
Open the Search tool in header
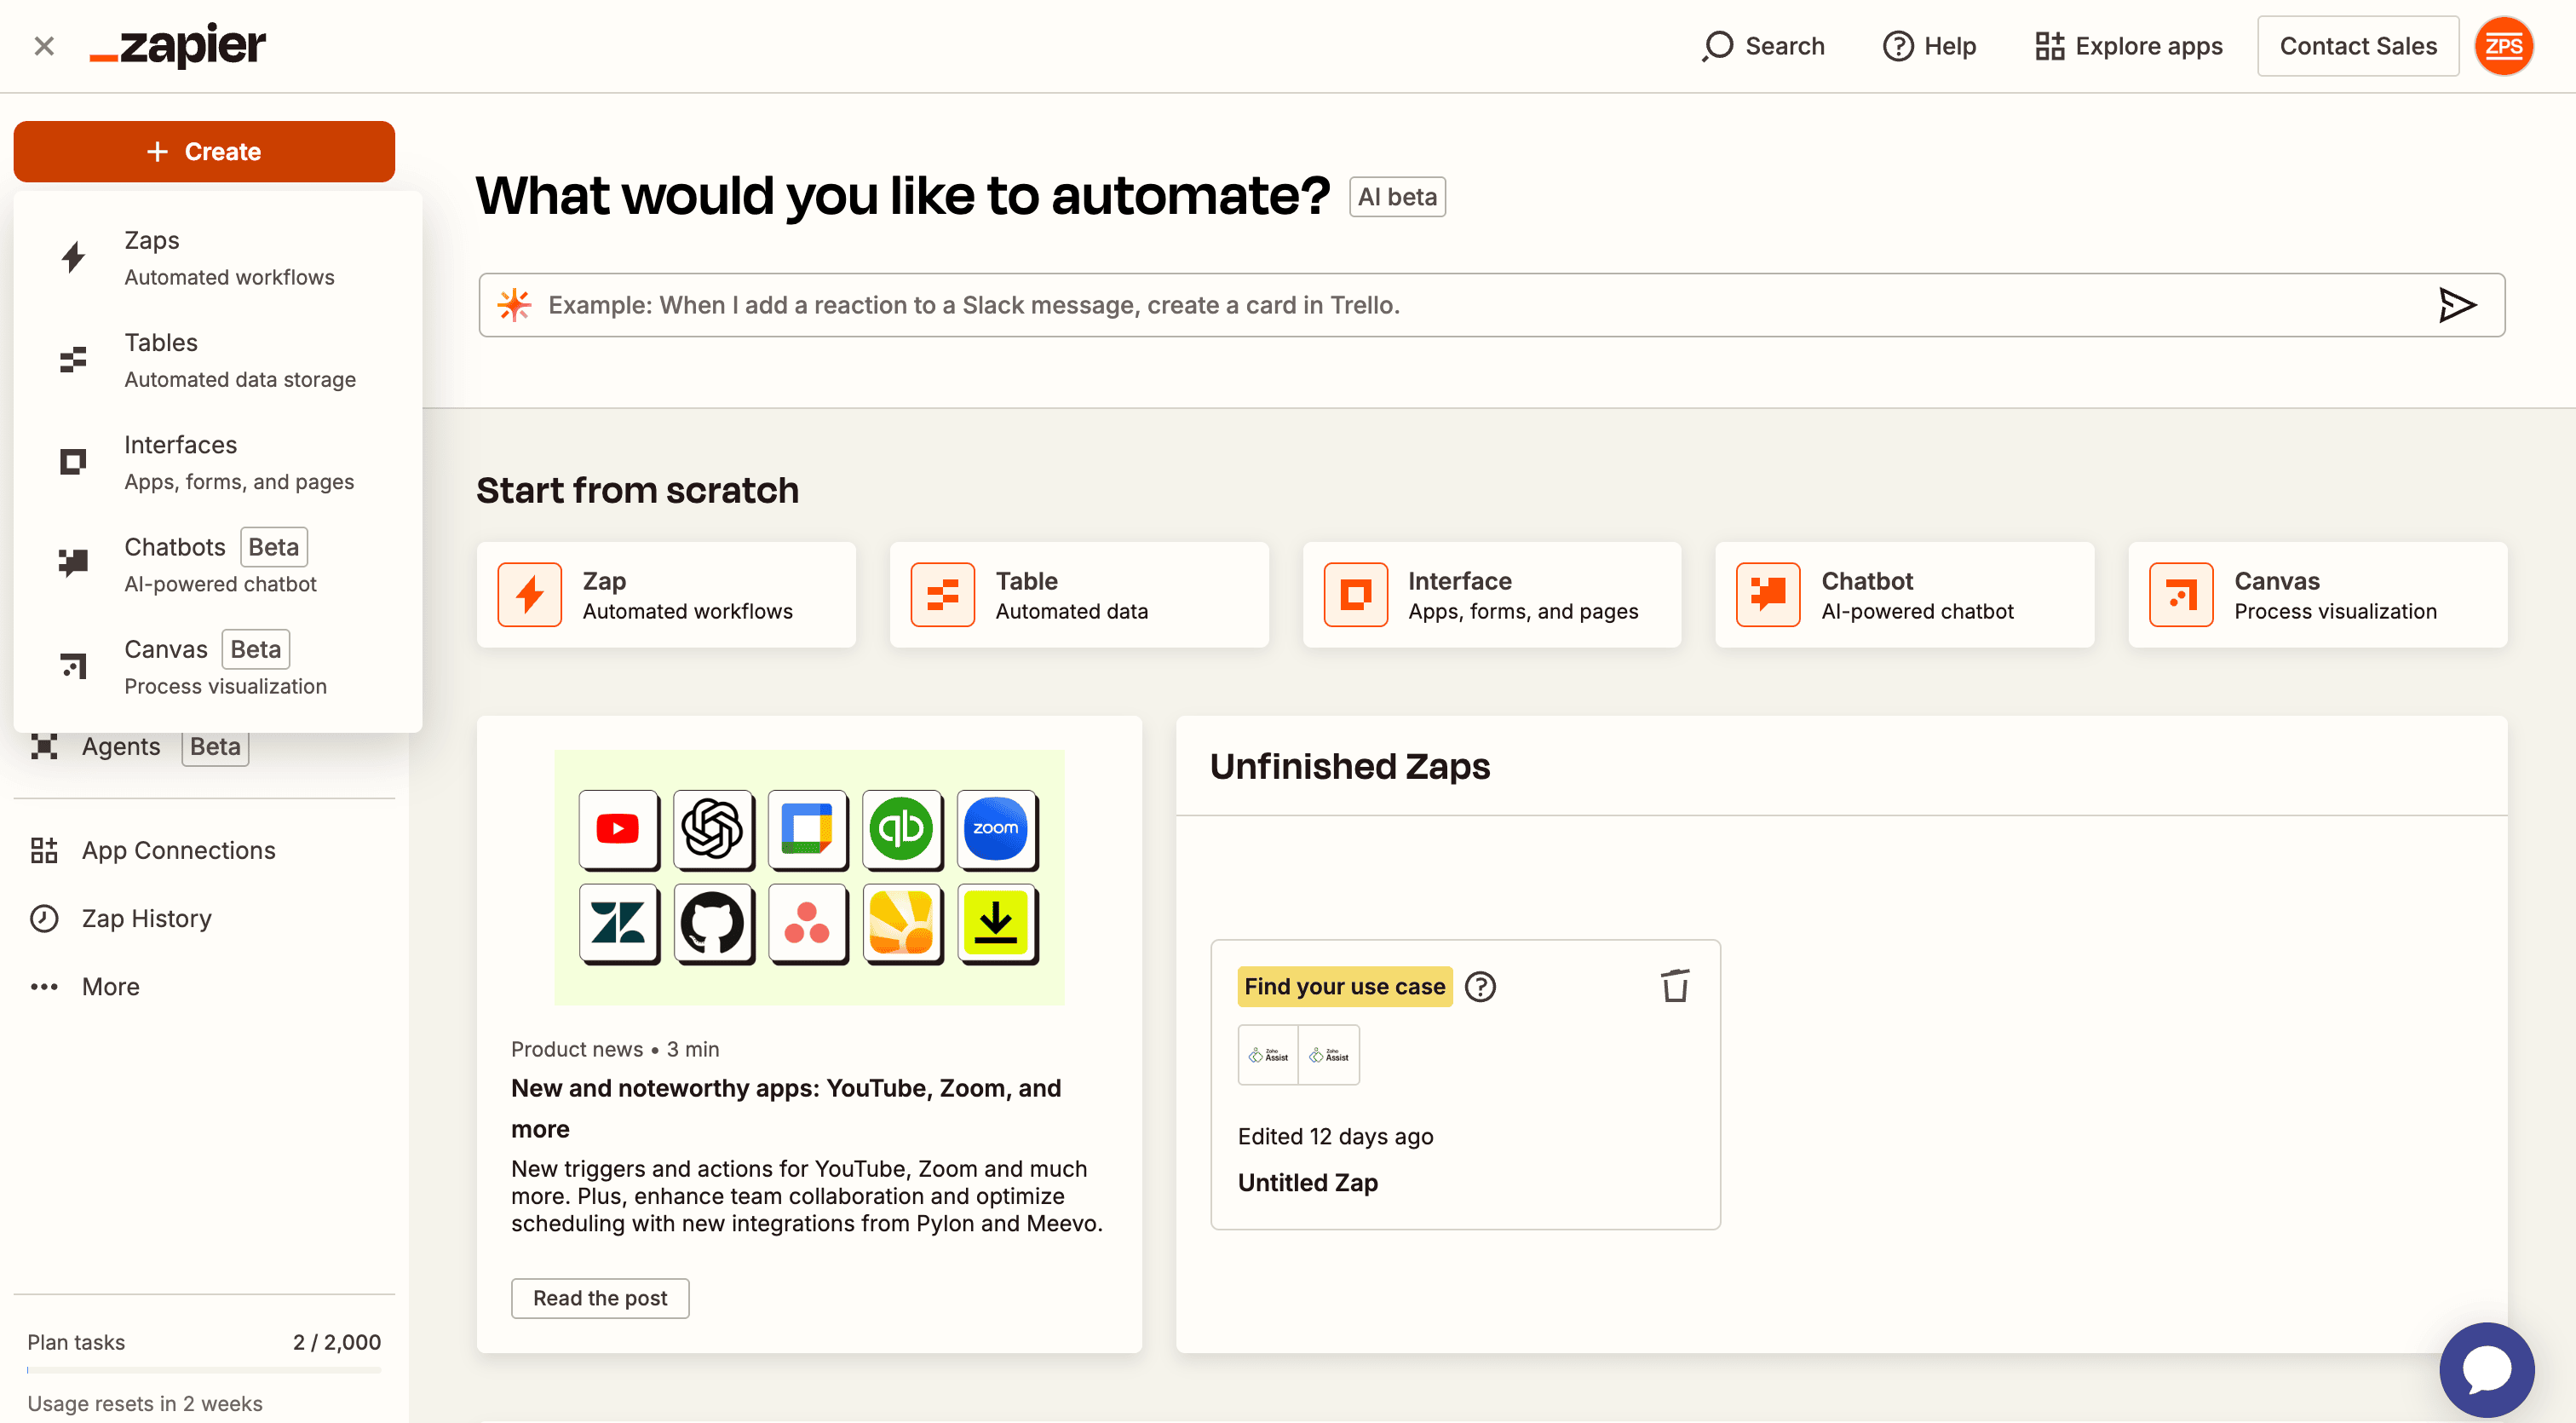[x=1764, y=46]
